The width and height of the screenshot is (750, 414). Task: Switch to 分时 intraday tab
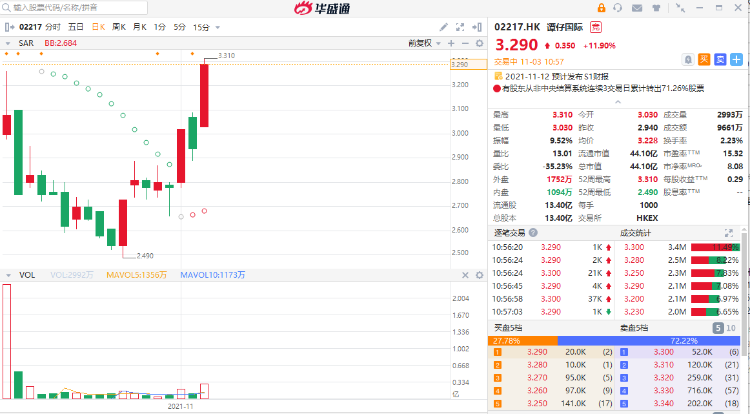pos(53,27)
